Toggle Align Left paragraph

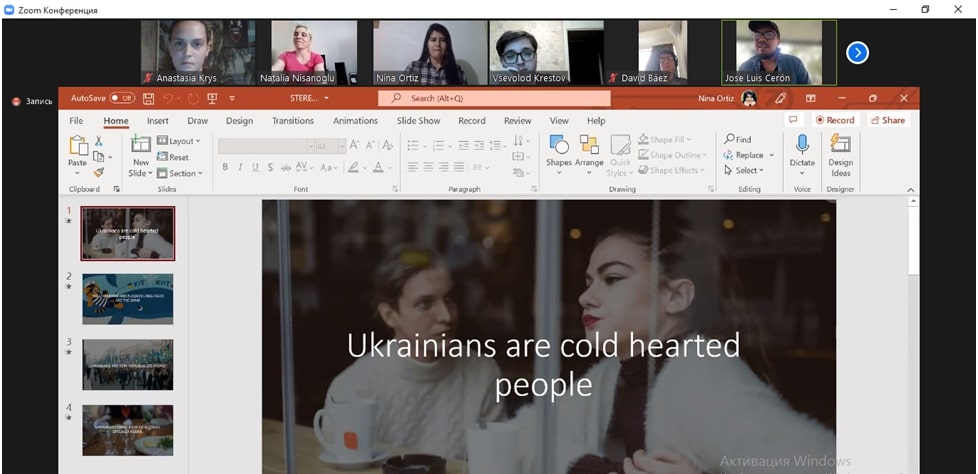[x=413, y=167]
